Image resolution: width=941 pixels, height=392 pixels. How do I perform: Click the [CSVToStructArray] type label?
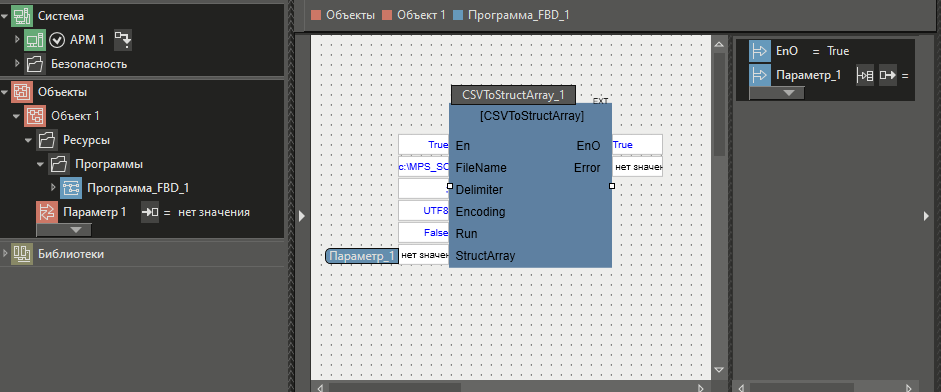coord(532,116)
